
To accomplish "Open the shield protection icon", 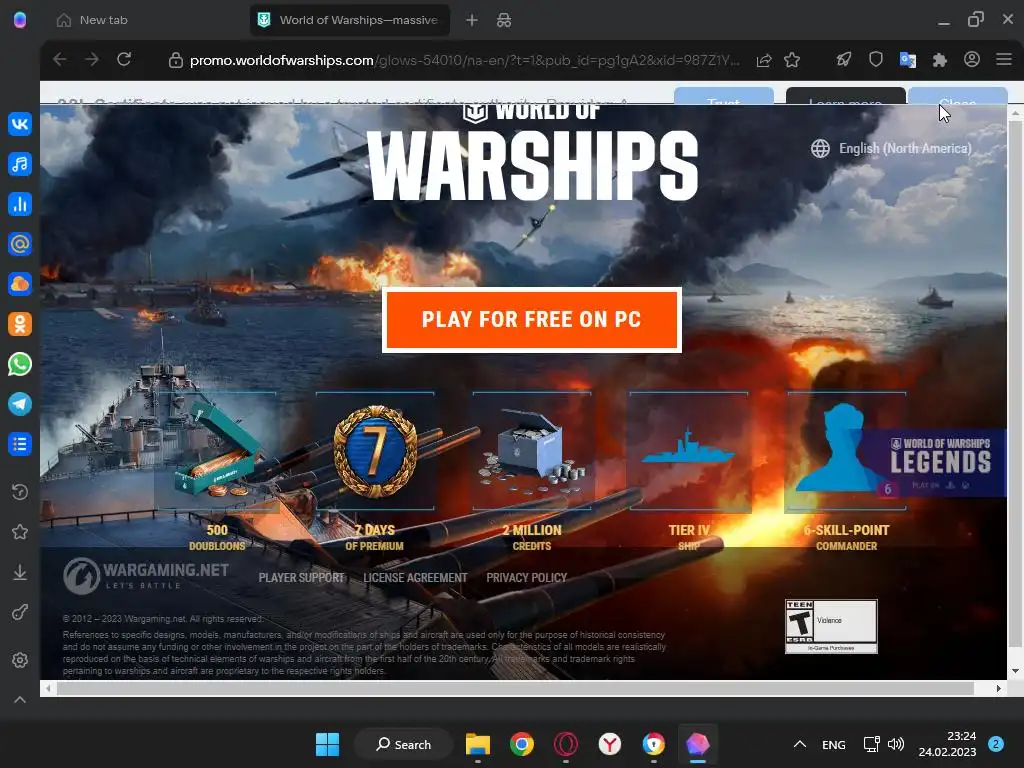I will [x=876, y=59].
